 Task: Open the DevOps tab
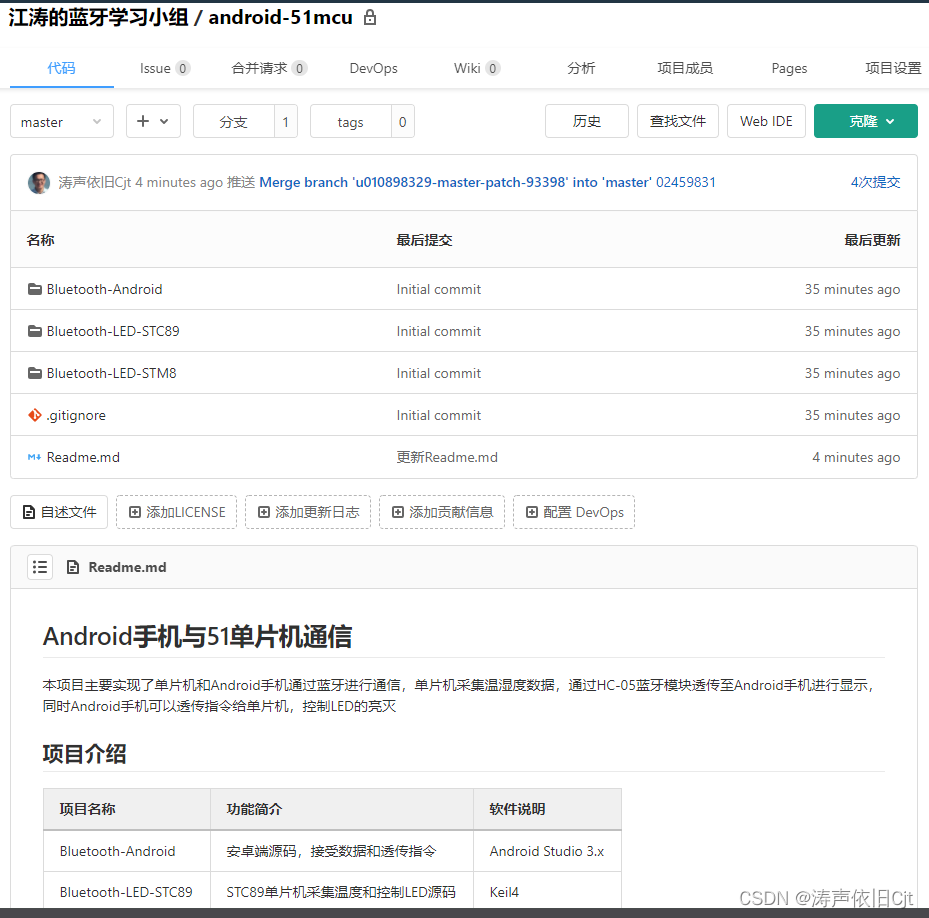(x=373, y=68)
